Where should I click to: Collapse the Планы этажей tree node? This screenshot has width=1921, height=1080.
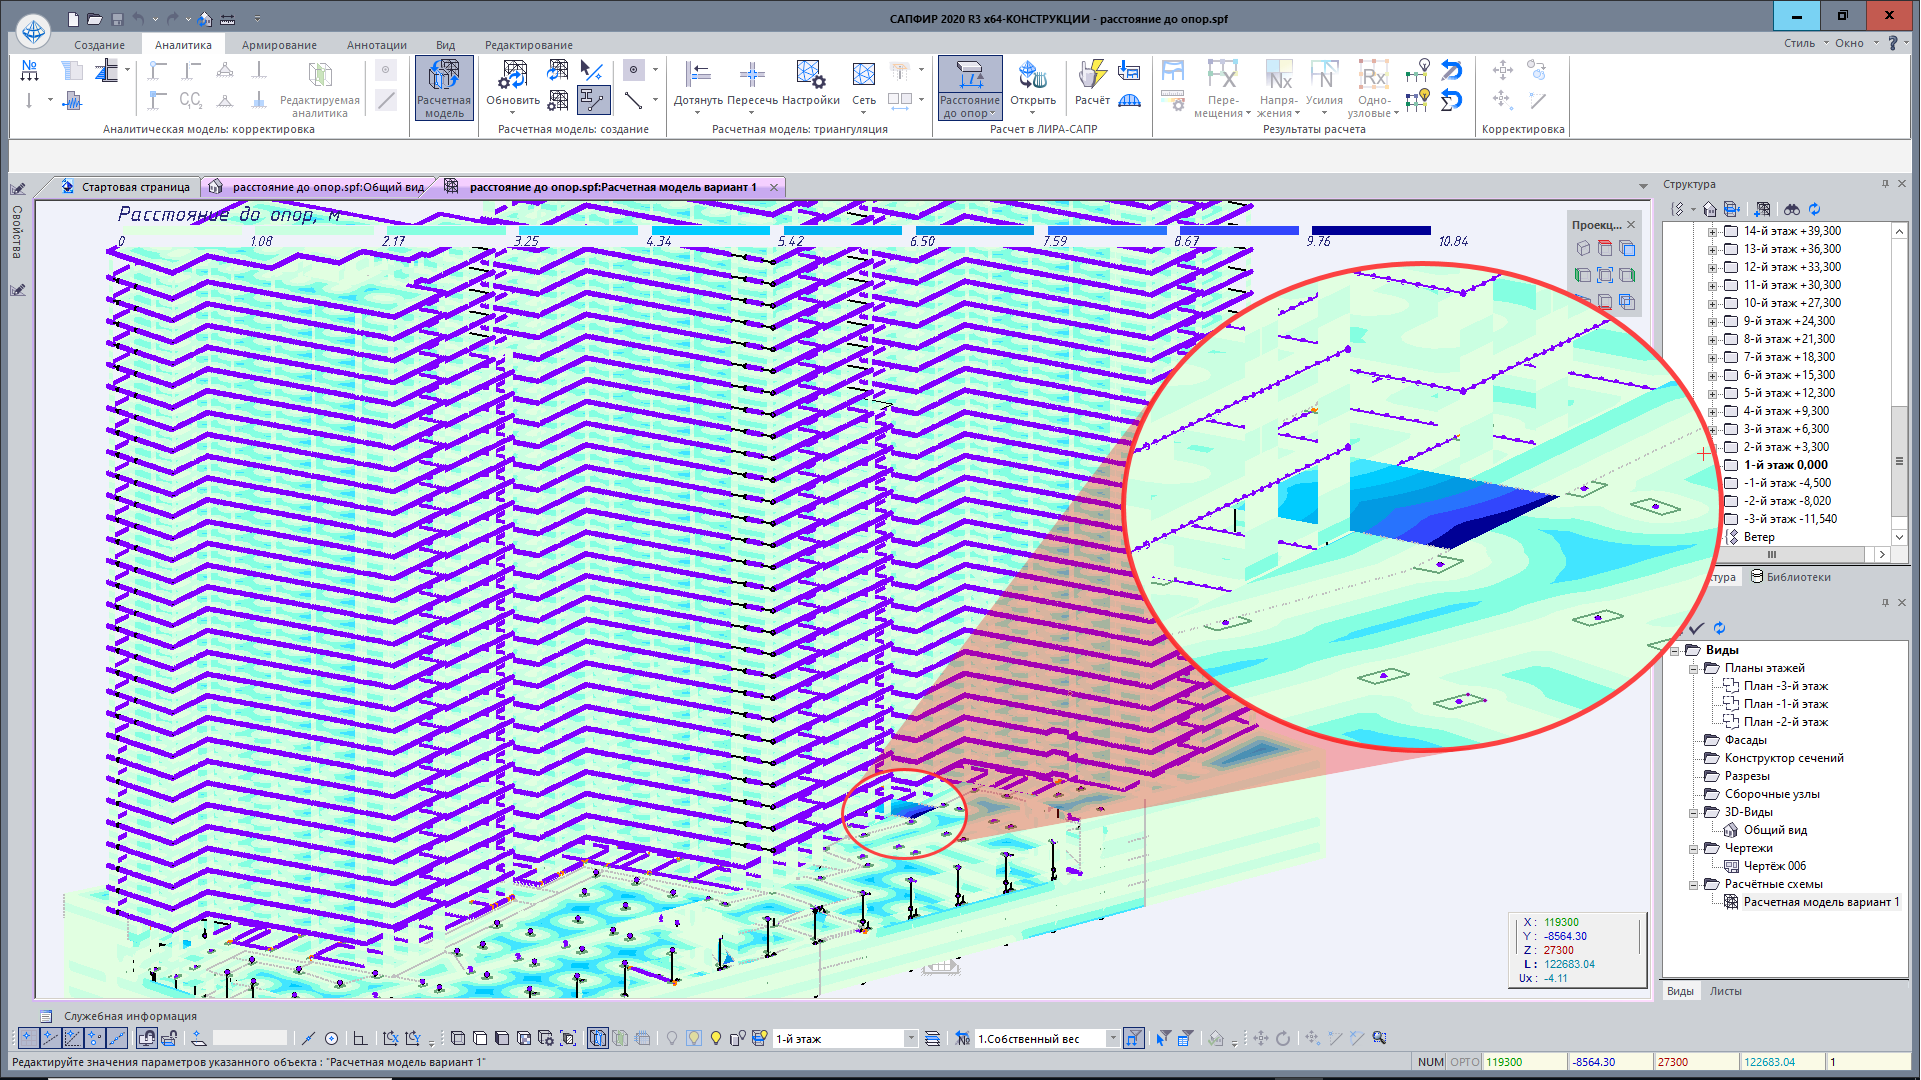1693,669
